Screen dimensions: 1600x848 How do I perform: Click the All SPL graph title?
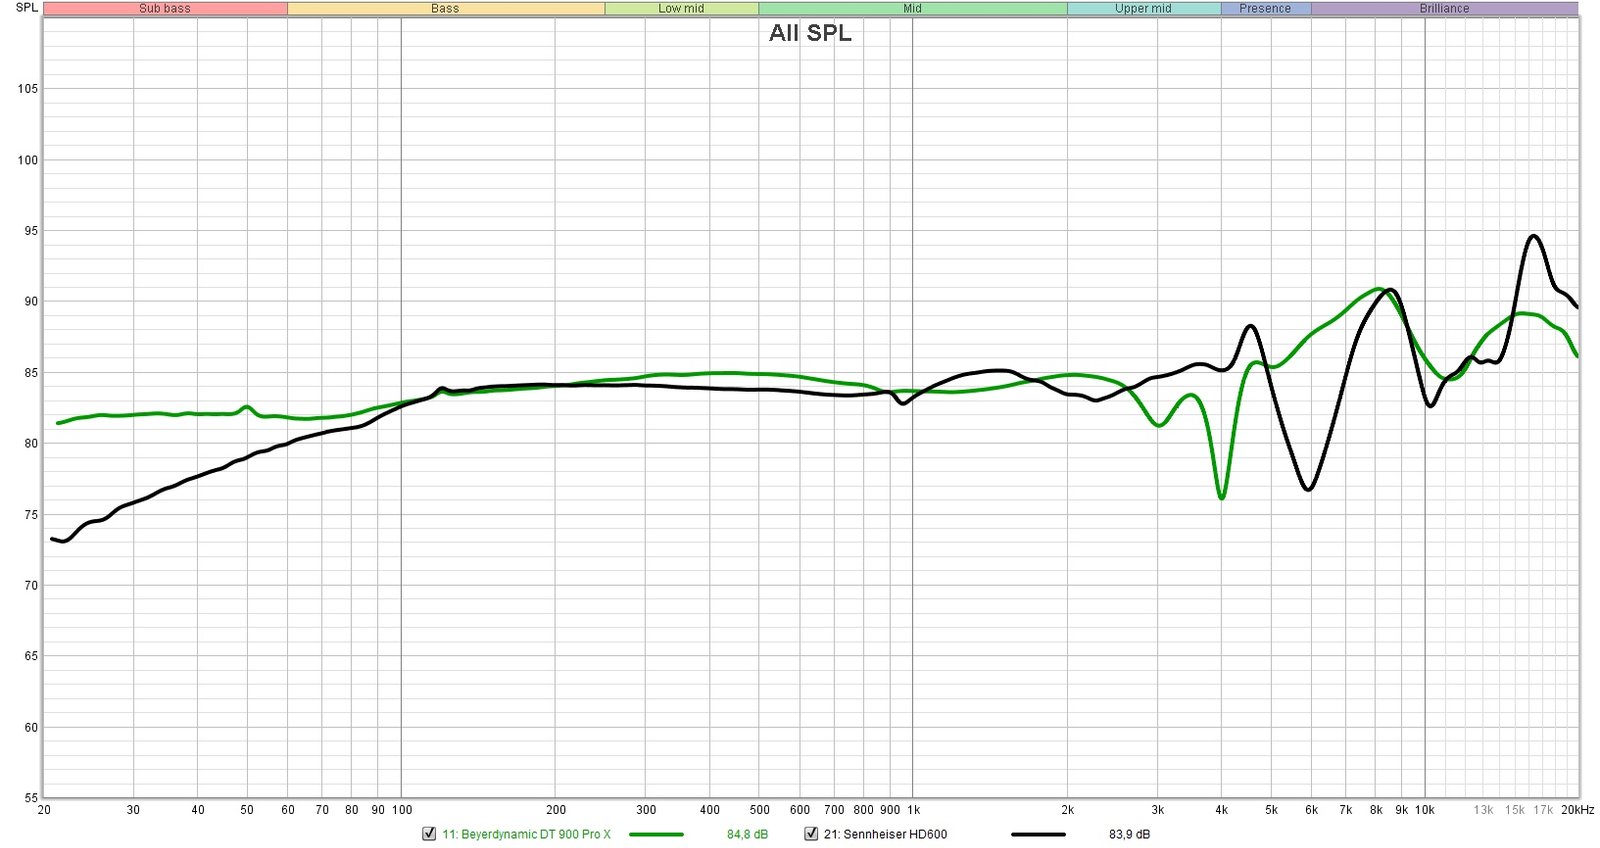[810, 33]
